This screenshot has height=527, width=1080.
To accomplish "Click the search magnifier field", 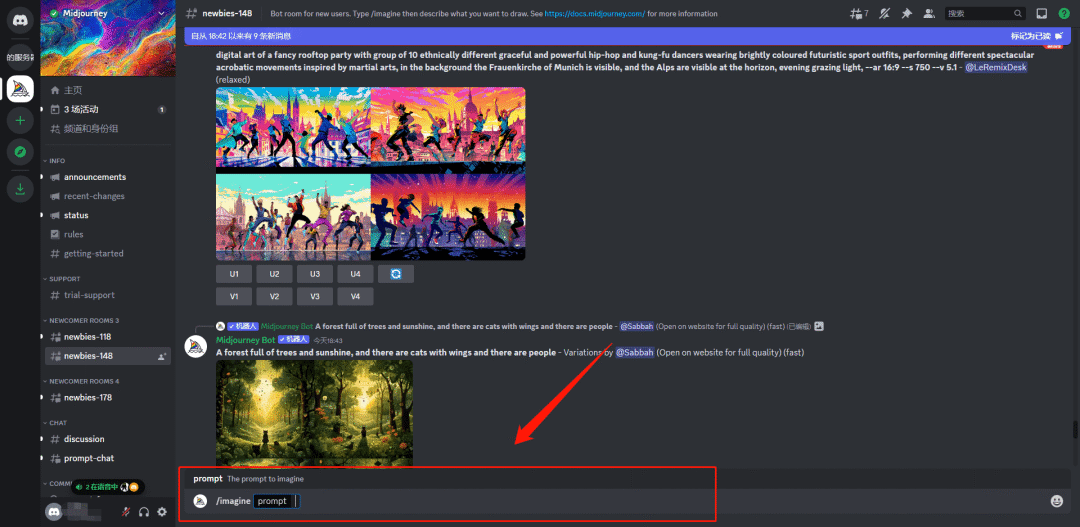I will coord(985,13).
